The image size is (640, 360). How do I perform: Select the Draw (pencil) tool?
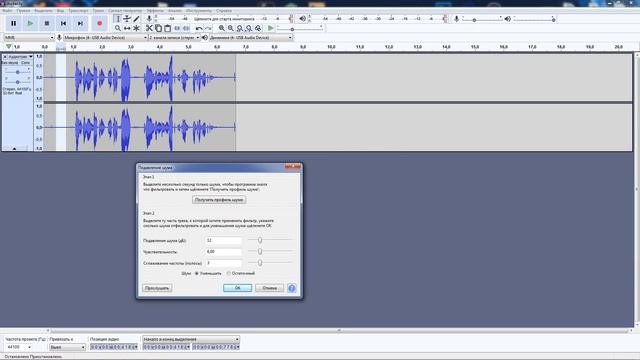pos(136,19)
